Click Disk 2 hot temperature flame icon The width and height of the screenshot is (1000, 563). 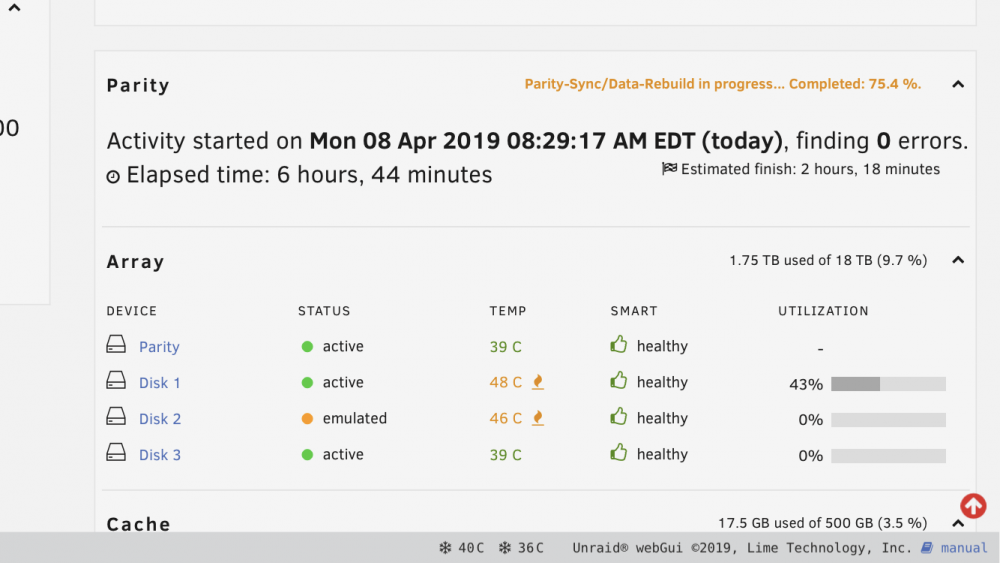538,418
